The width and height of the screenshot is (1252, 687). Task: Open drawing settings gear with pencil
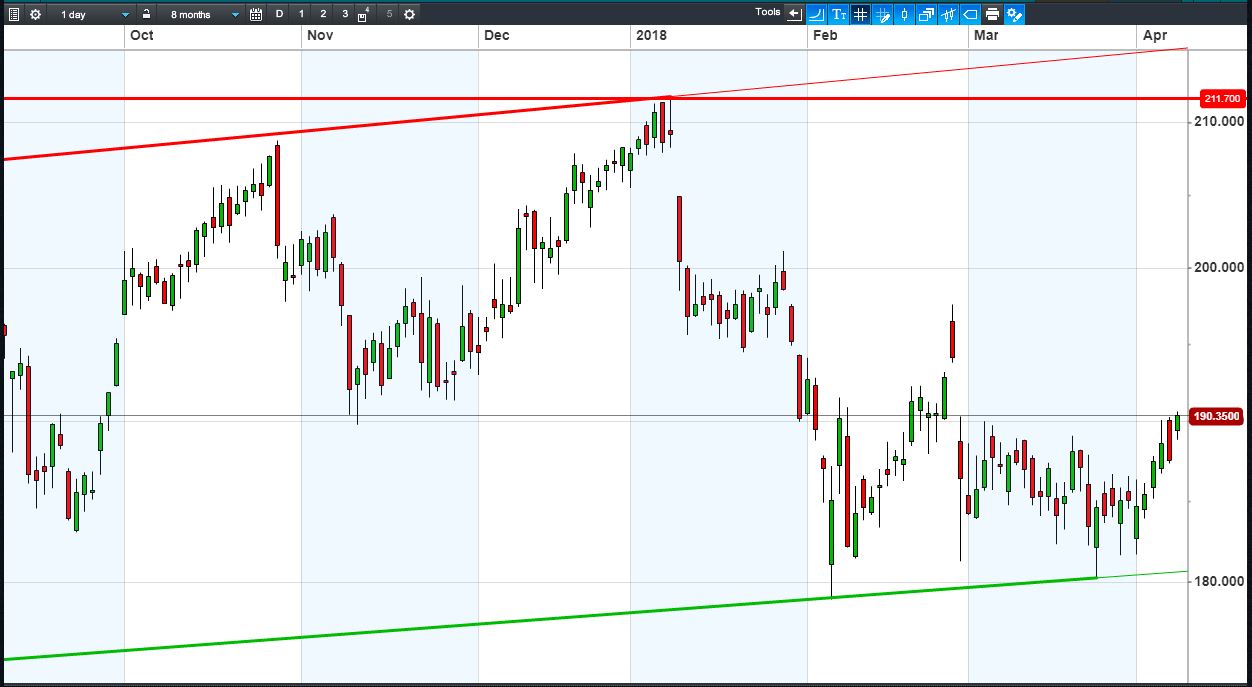1014,14
